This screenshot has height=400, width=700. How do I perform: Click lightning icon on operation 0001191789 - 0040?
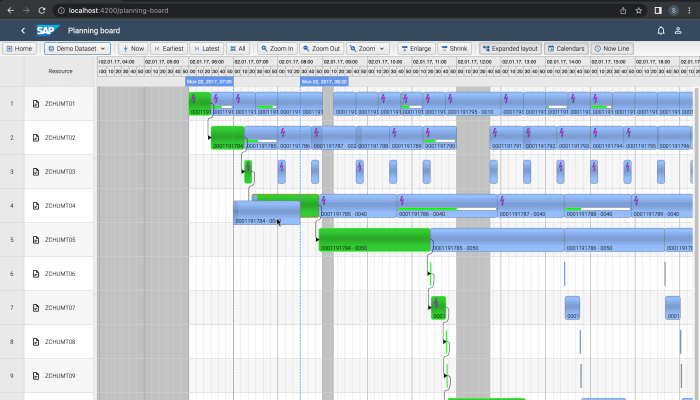[x=636, y=201]
